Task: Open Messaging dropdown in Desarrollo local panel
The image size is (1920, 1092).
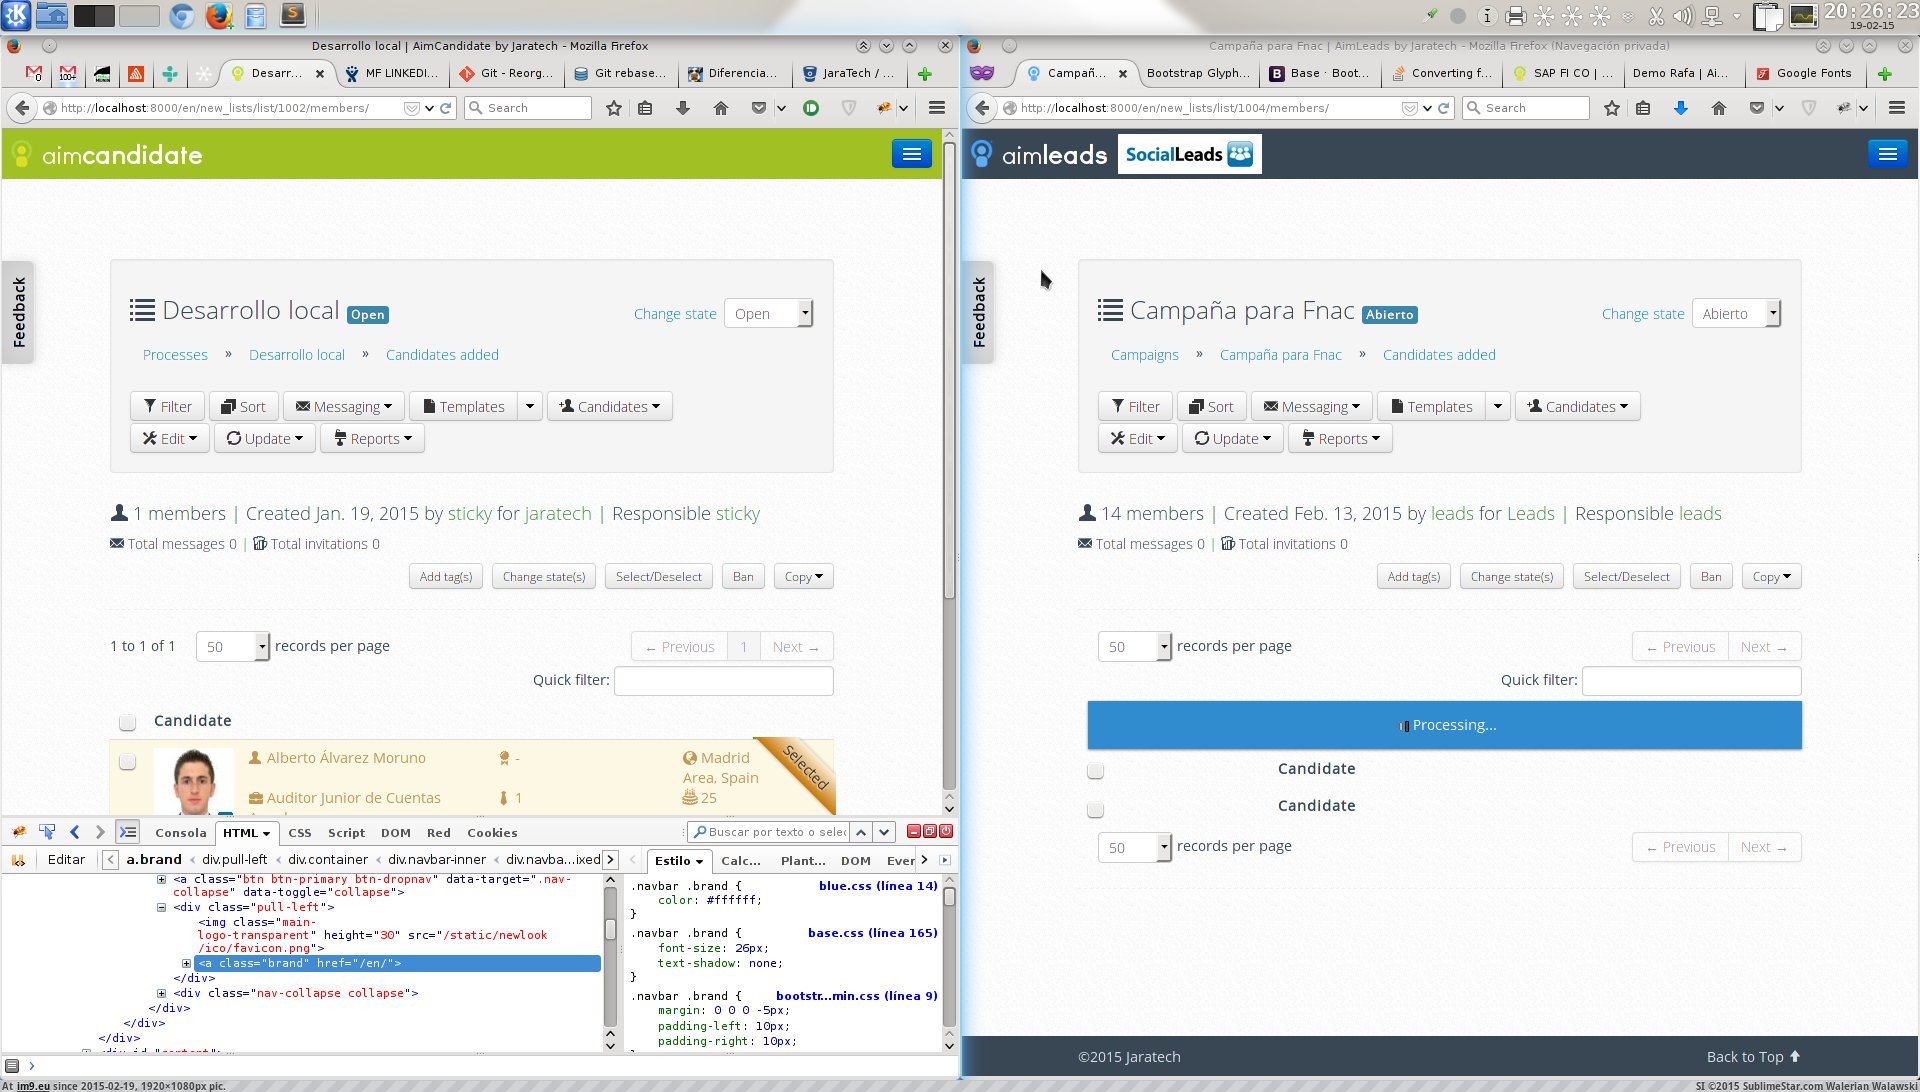Action: [343, 407]
